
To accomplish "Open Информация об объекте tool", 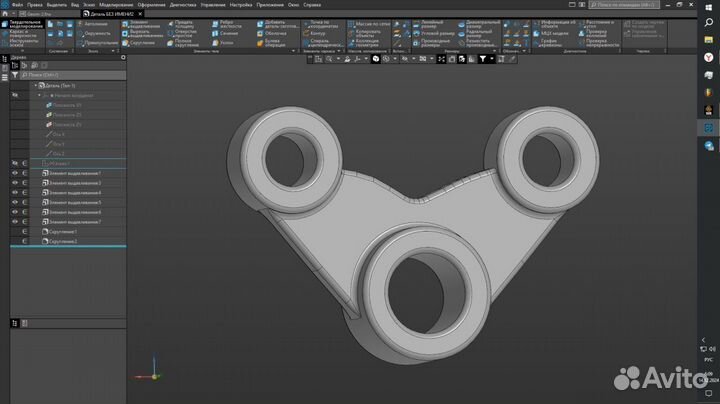I will point(554,24).
